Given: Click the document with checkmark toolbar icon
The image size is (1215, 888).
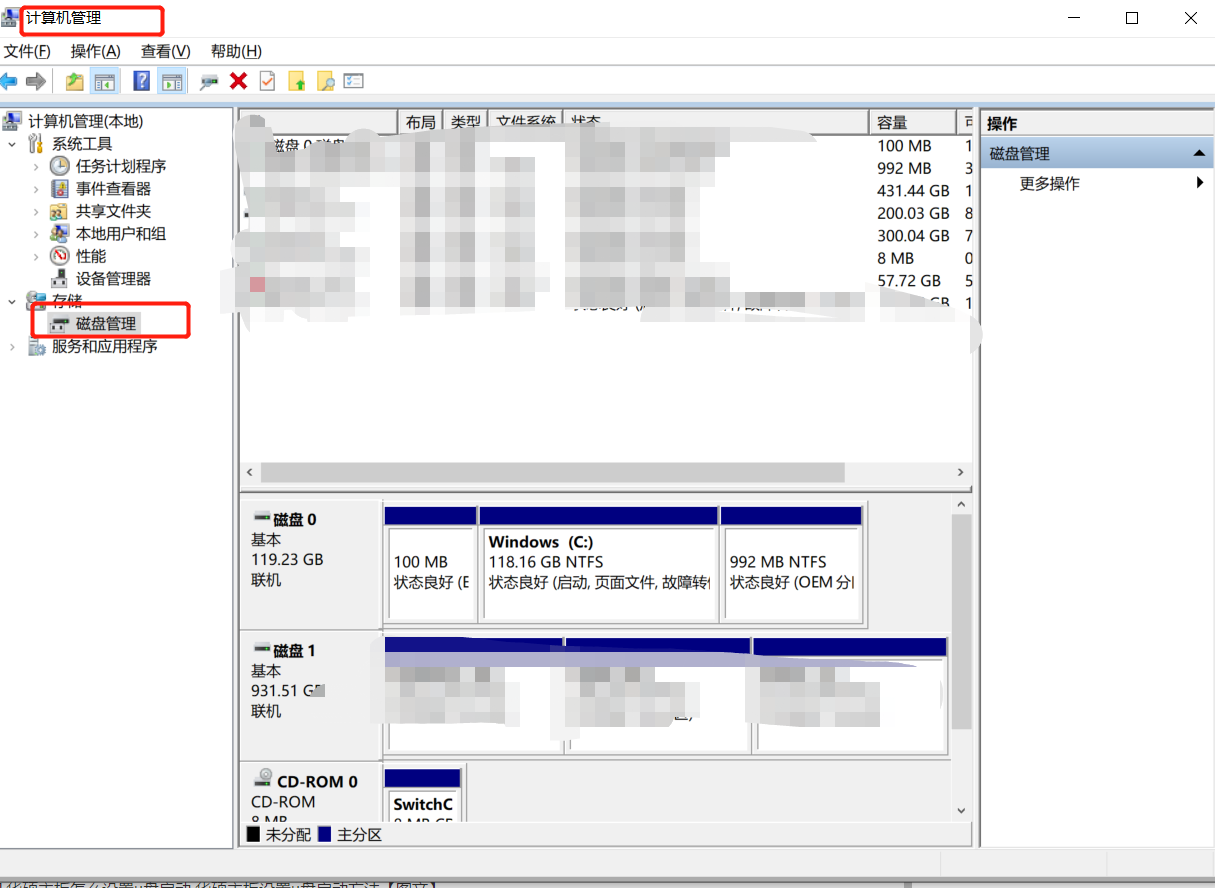Looking at the screenshot, I should pos(266,81).
